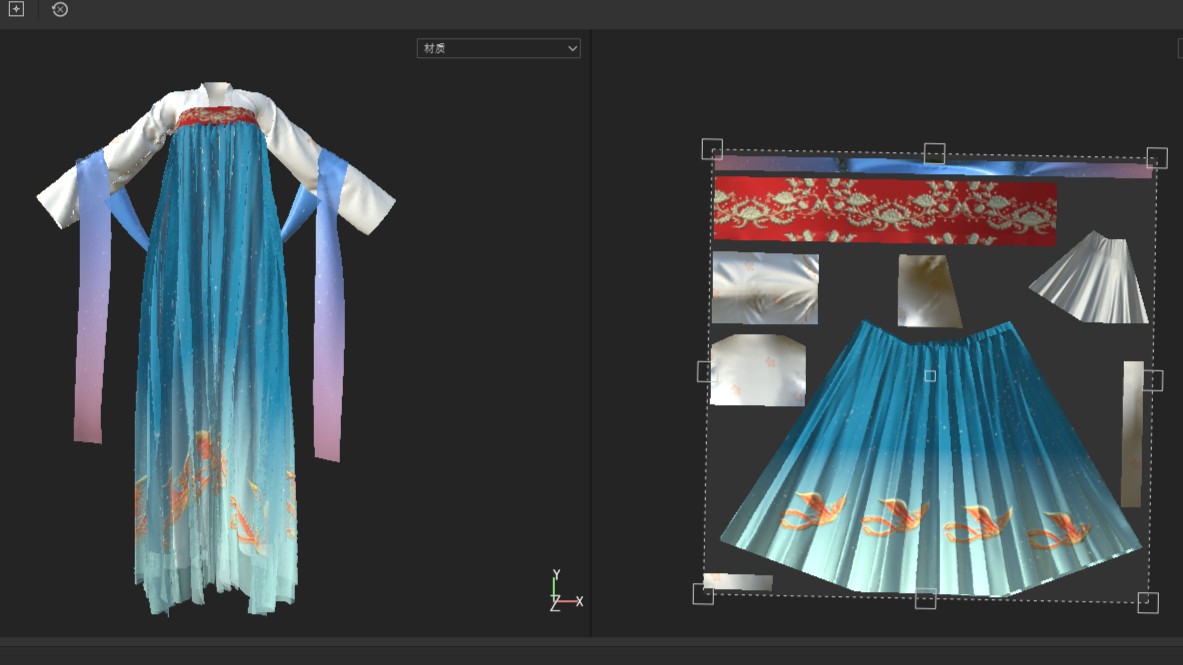
Task: Click the add-point square icon in top bar
Action: tap(16, 9)
